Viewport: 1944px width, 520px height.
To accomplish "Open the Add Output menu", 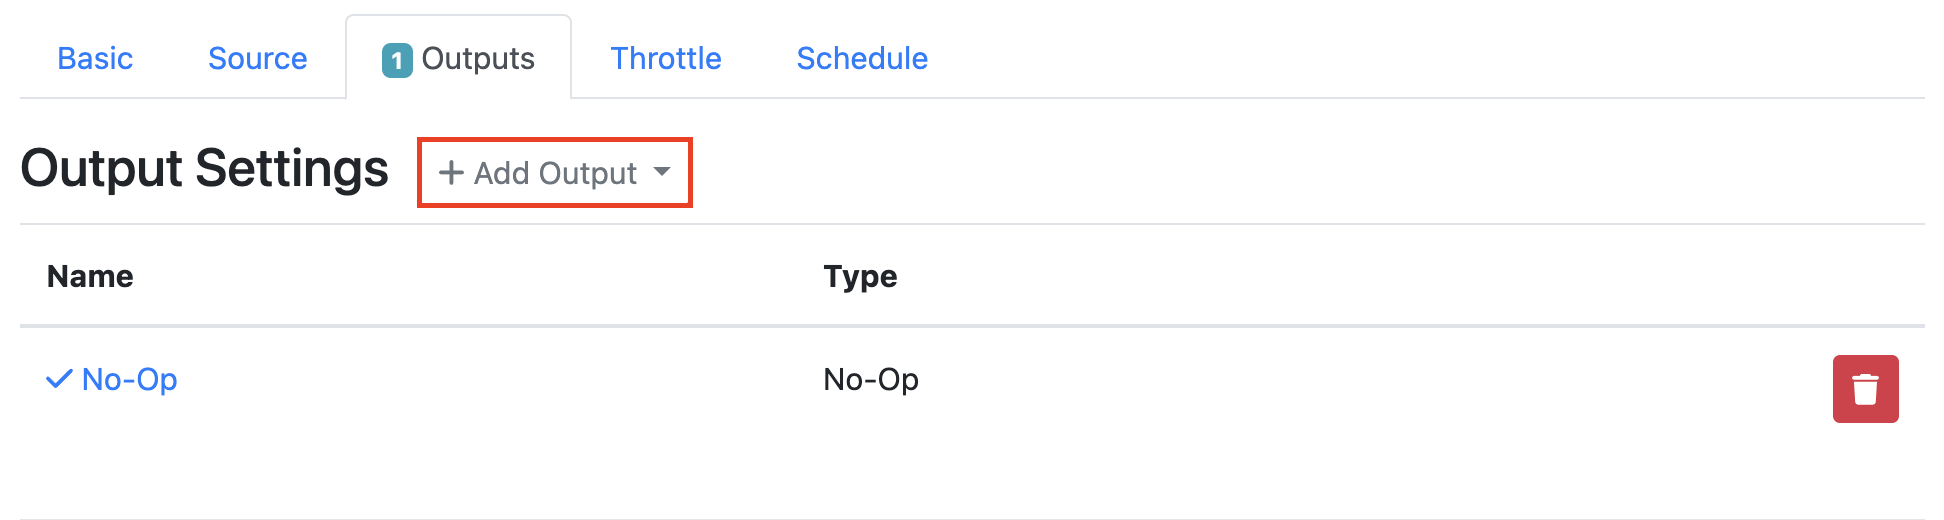I will point(554,173).
